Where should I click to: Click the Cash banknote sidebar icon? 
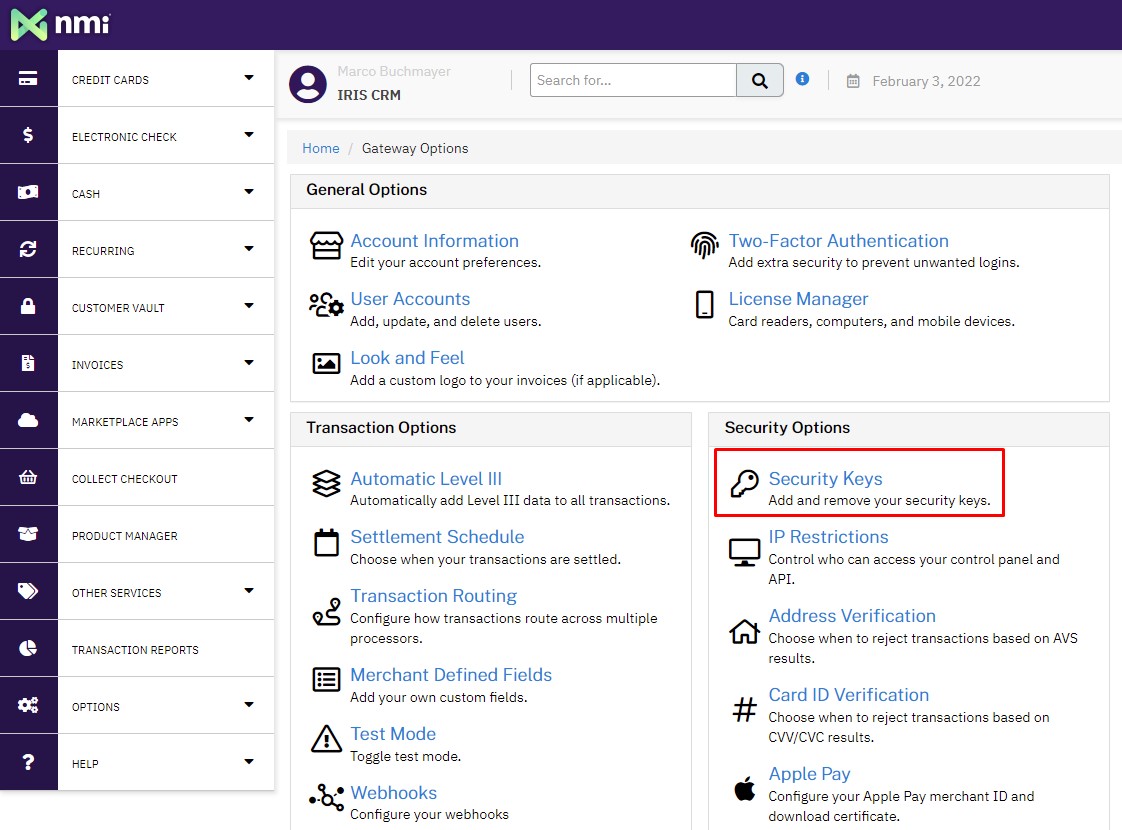click(x=28, y=192)
